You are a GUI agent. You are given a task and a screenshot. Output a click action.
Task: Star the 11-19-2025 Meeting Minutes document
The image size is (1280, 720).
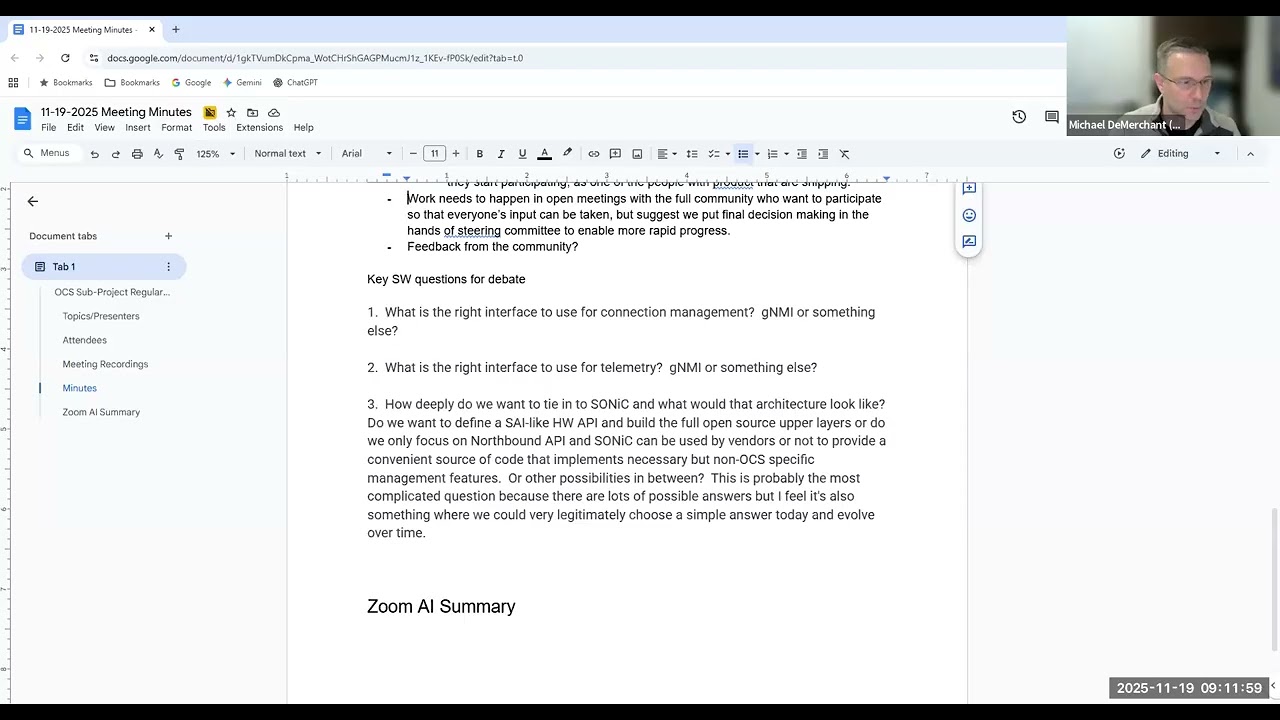click(x=231, y=113)
